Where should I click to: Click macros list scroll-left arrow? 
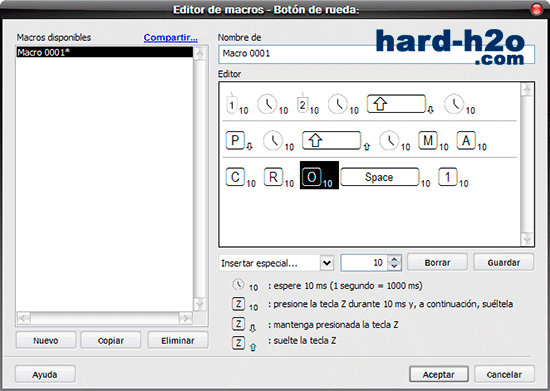tap(24, 318)
